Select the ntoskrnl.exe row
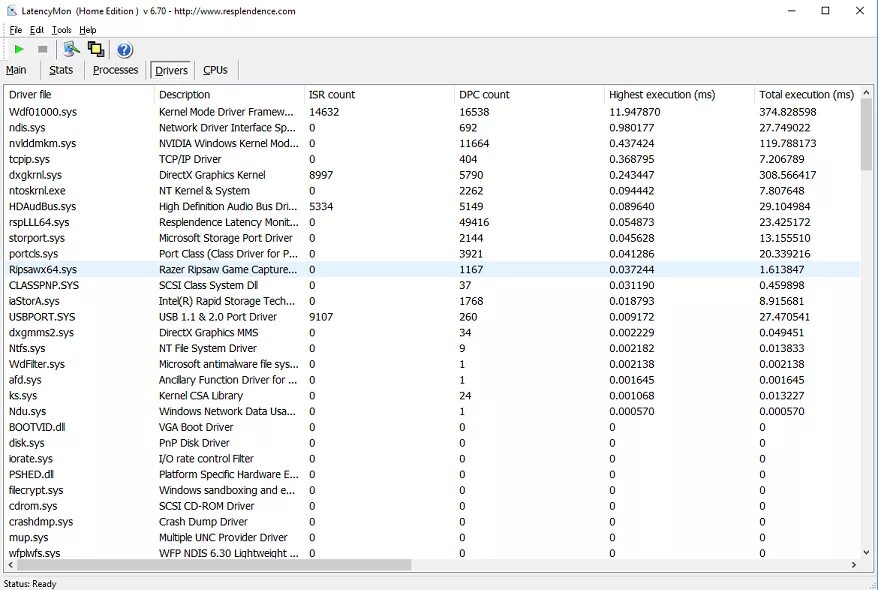878x590 pixels. pos(432,190)
